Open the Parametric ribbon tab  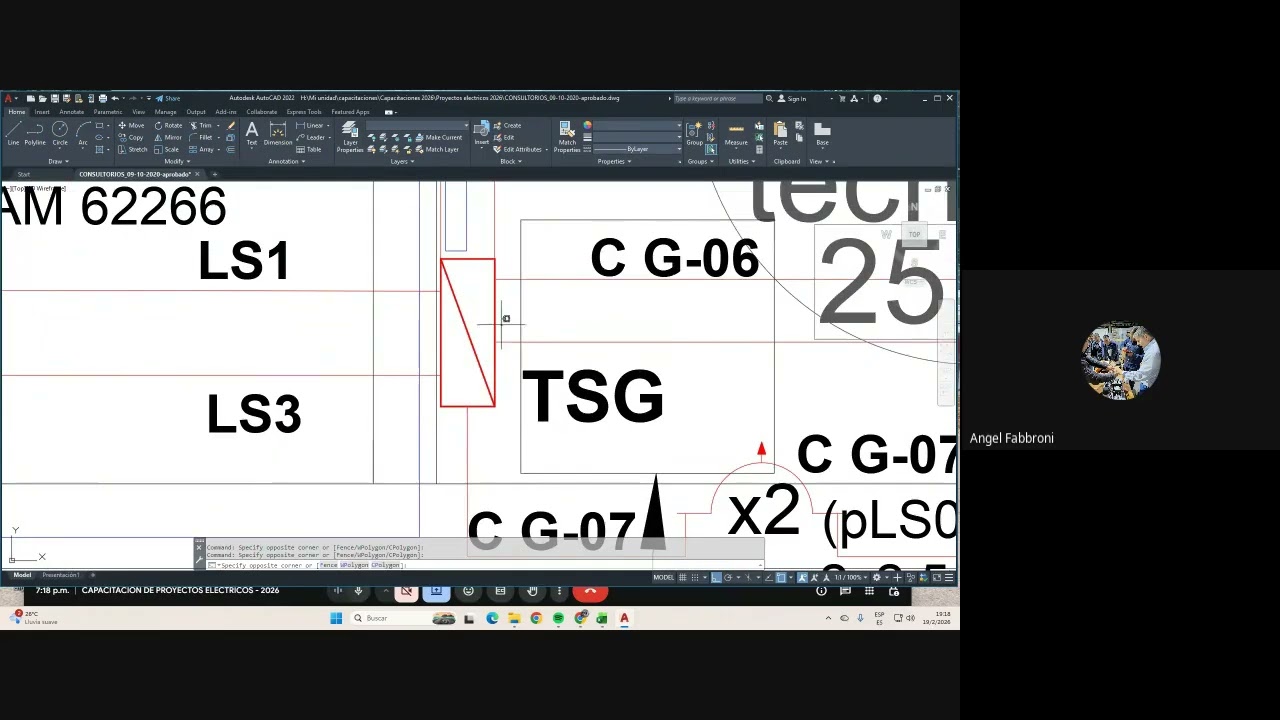(108, 112)
